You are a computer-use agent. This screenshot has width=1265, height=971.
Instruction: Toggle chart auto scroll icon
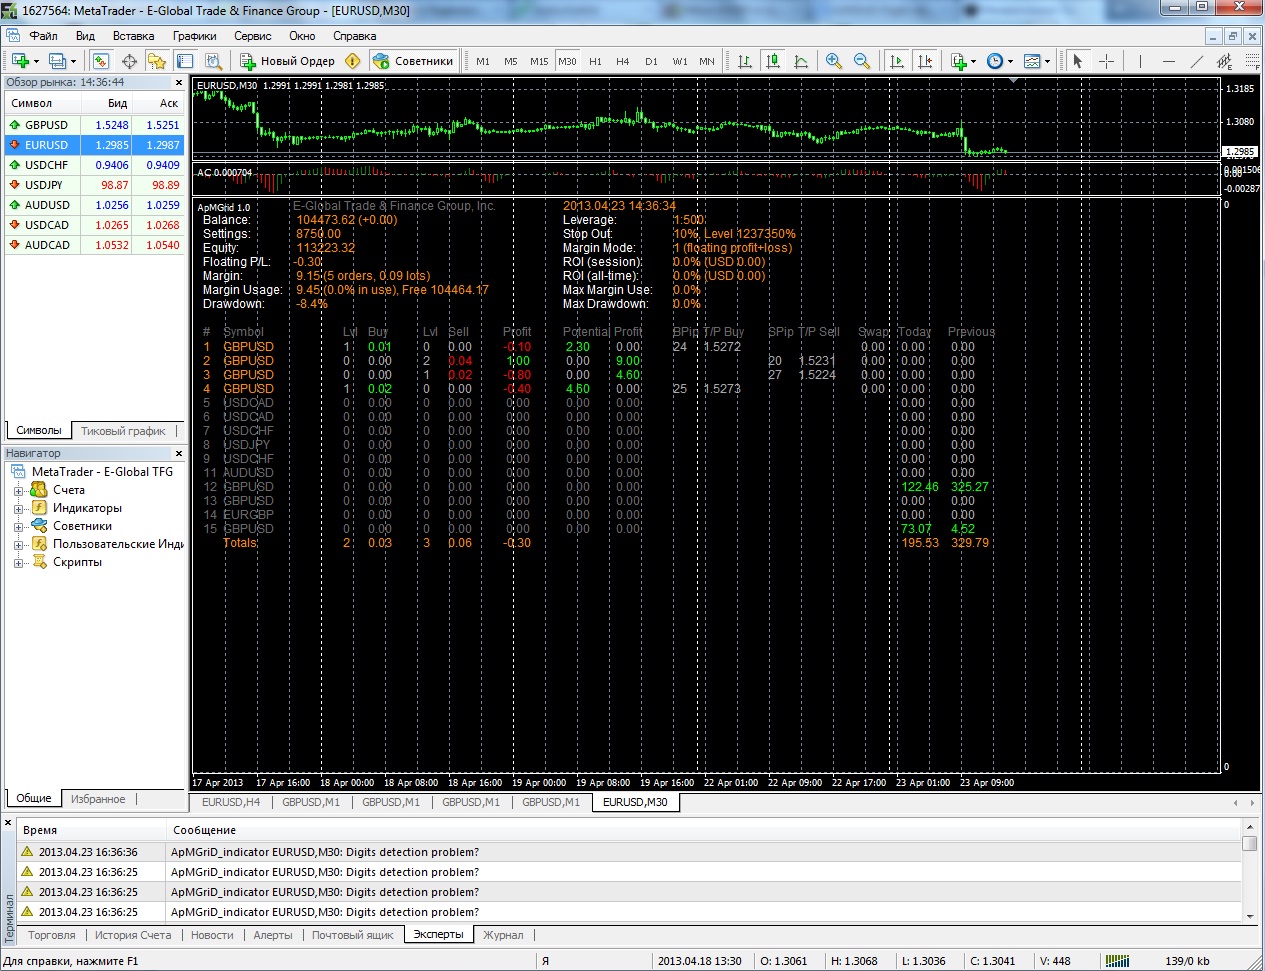(897, 61)
